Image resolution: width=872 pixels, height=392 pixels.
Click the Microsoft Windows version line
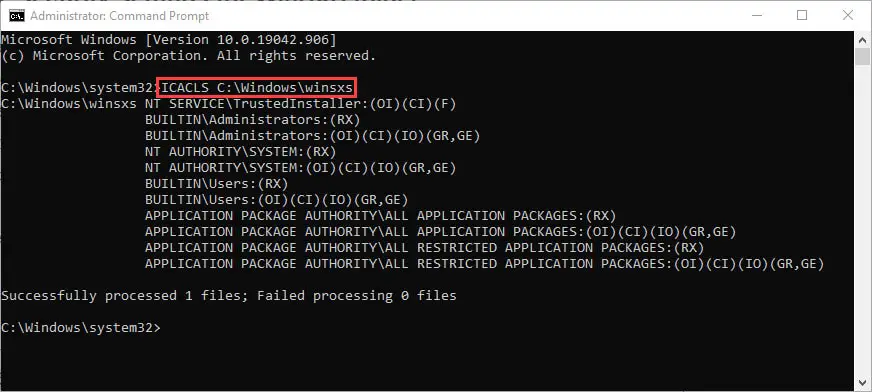tap(169, 39)
